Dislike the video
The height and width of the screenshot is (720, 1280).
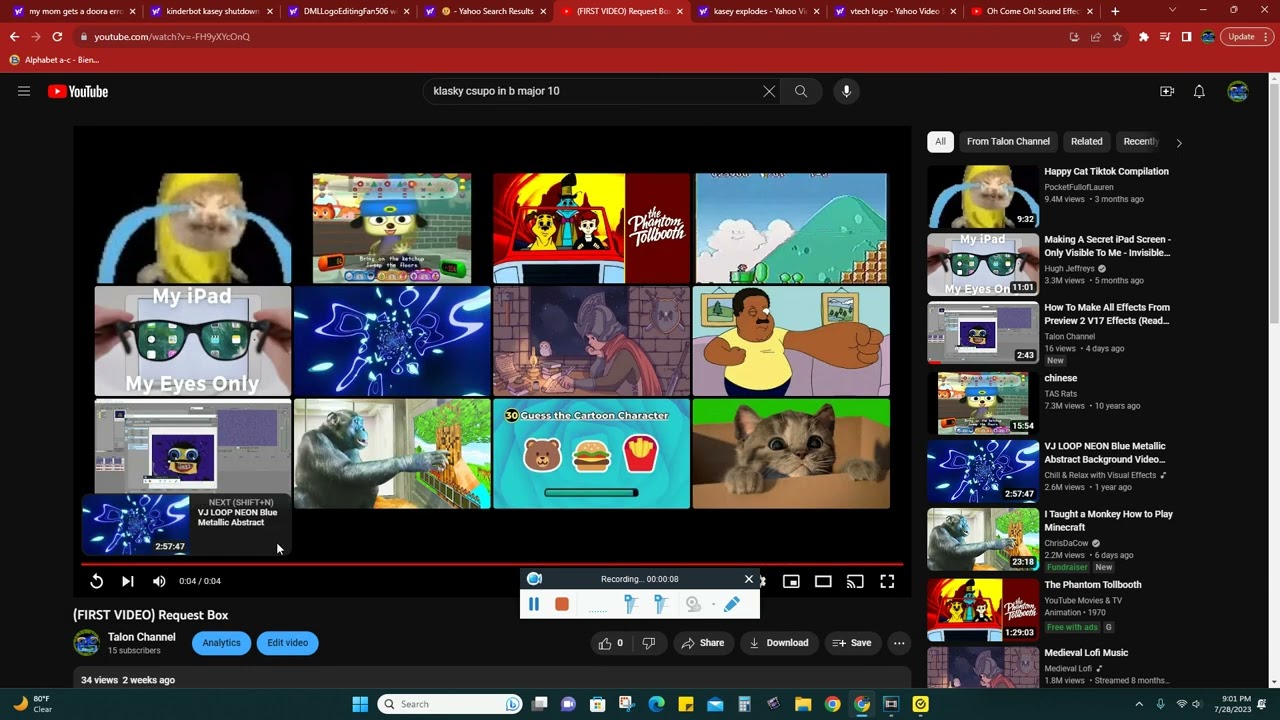point(649,643)
